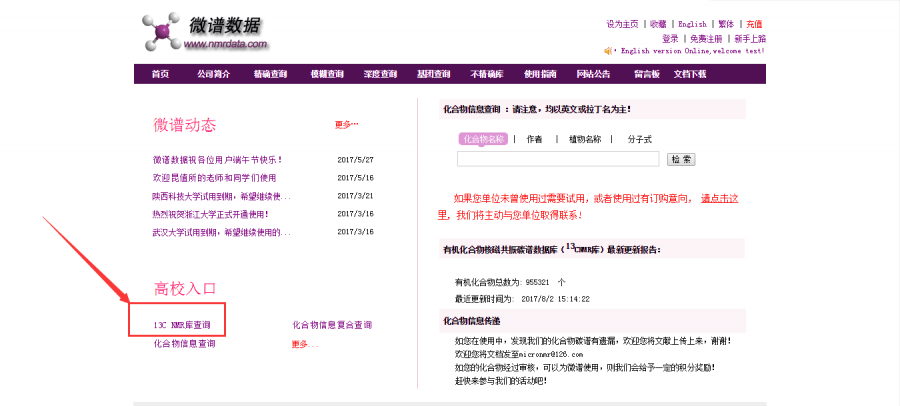The height and width of the screenshot is (406, 900).
Task: Click the 有机化合物总数为 955321 count text
Action: [510, 283]
